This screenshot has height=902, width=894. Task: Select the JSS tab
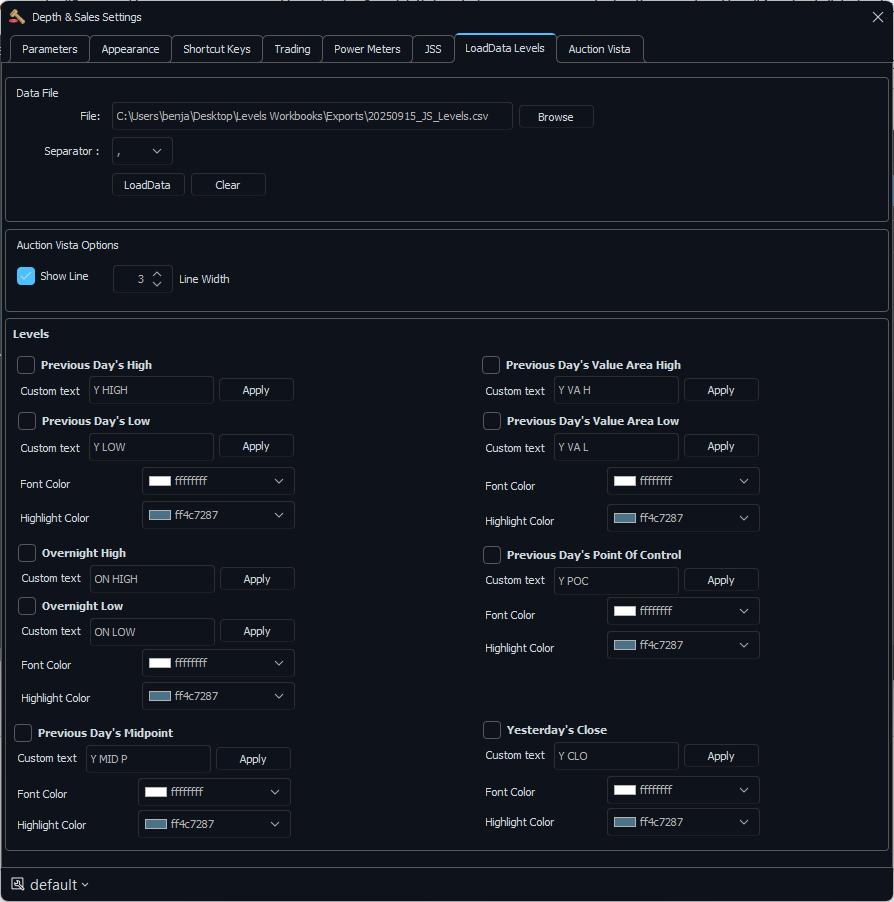(x=433, y=49)
